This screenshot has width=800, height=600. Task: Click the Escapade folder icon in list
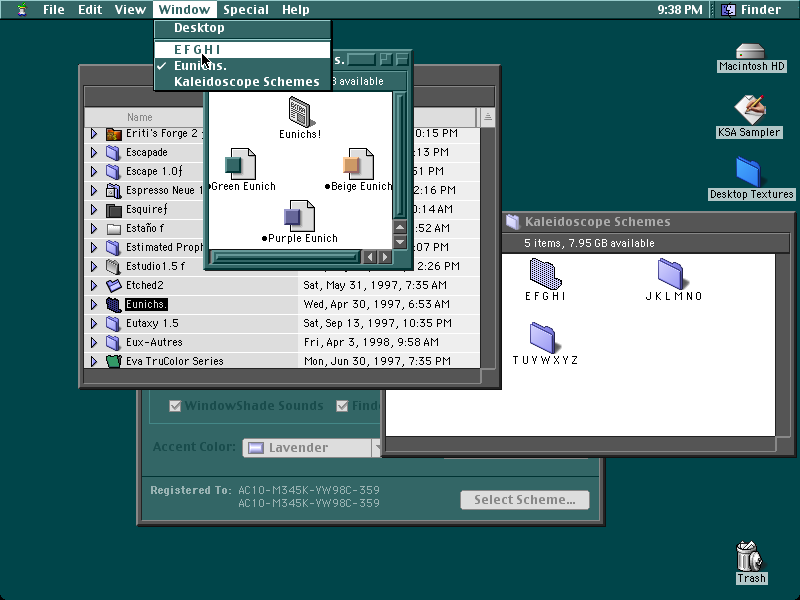113,153
